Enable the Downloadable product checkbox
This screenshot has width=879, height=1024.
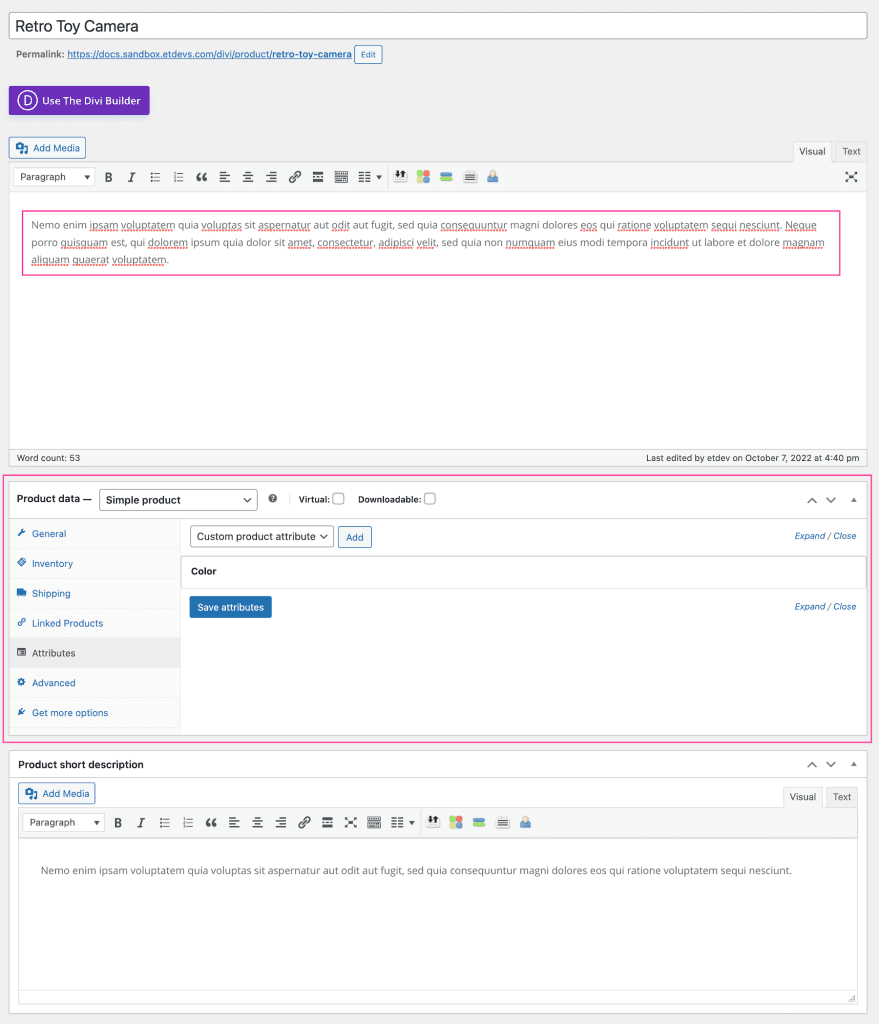429,499
